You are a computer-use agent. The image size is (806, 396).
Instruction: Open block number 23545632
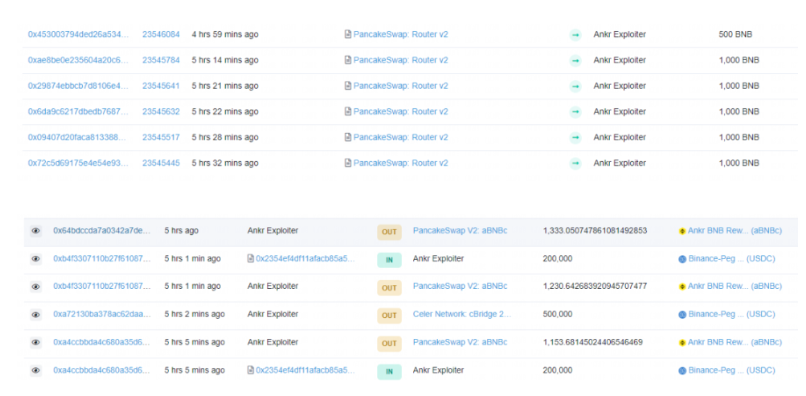tap(161, 112)
